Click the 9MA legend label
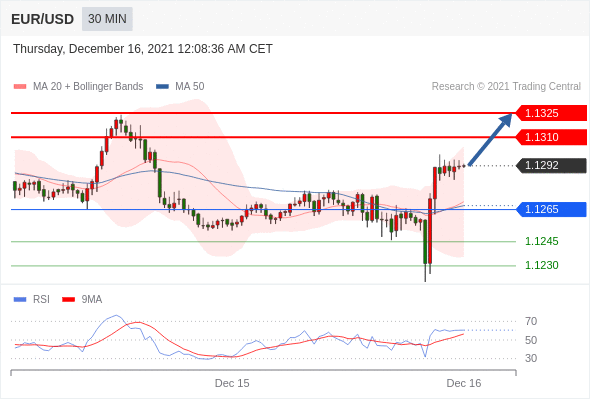Screen dimensions: 590x400 click(x=92, y=300)
